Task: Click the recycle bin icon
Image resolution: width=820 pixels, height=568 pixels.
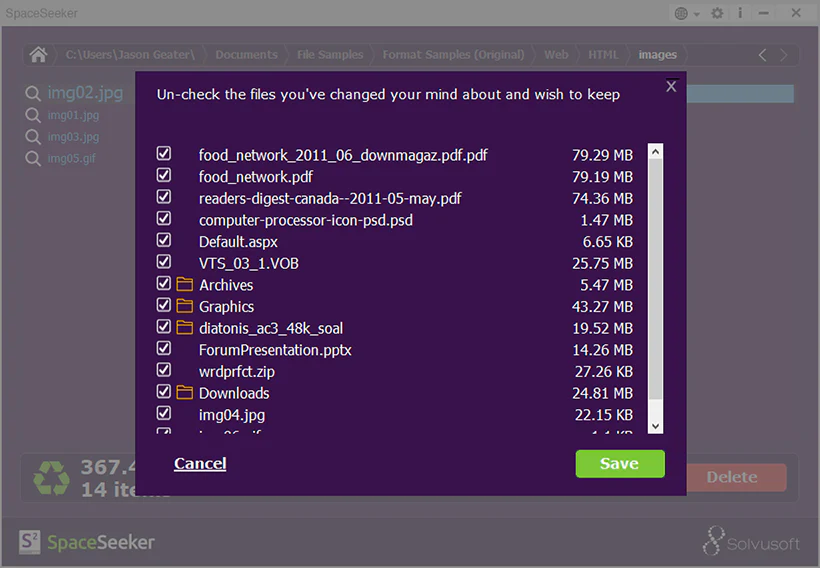Action: (51, 478)
